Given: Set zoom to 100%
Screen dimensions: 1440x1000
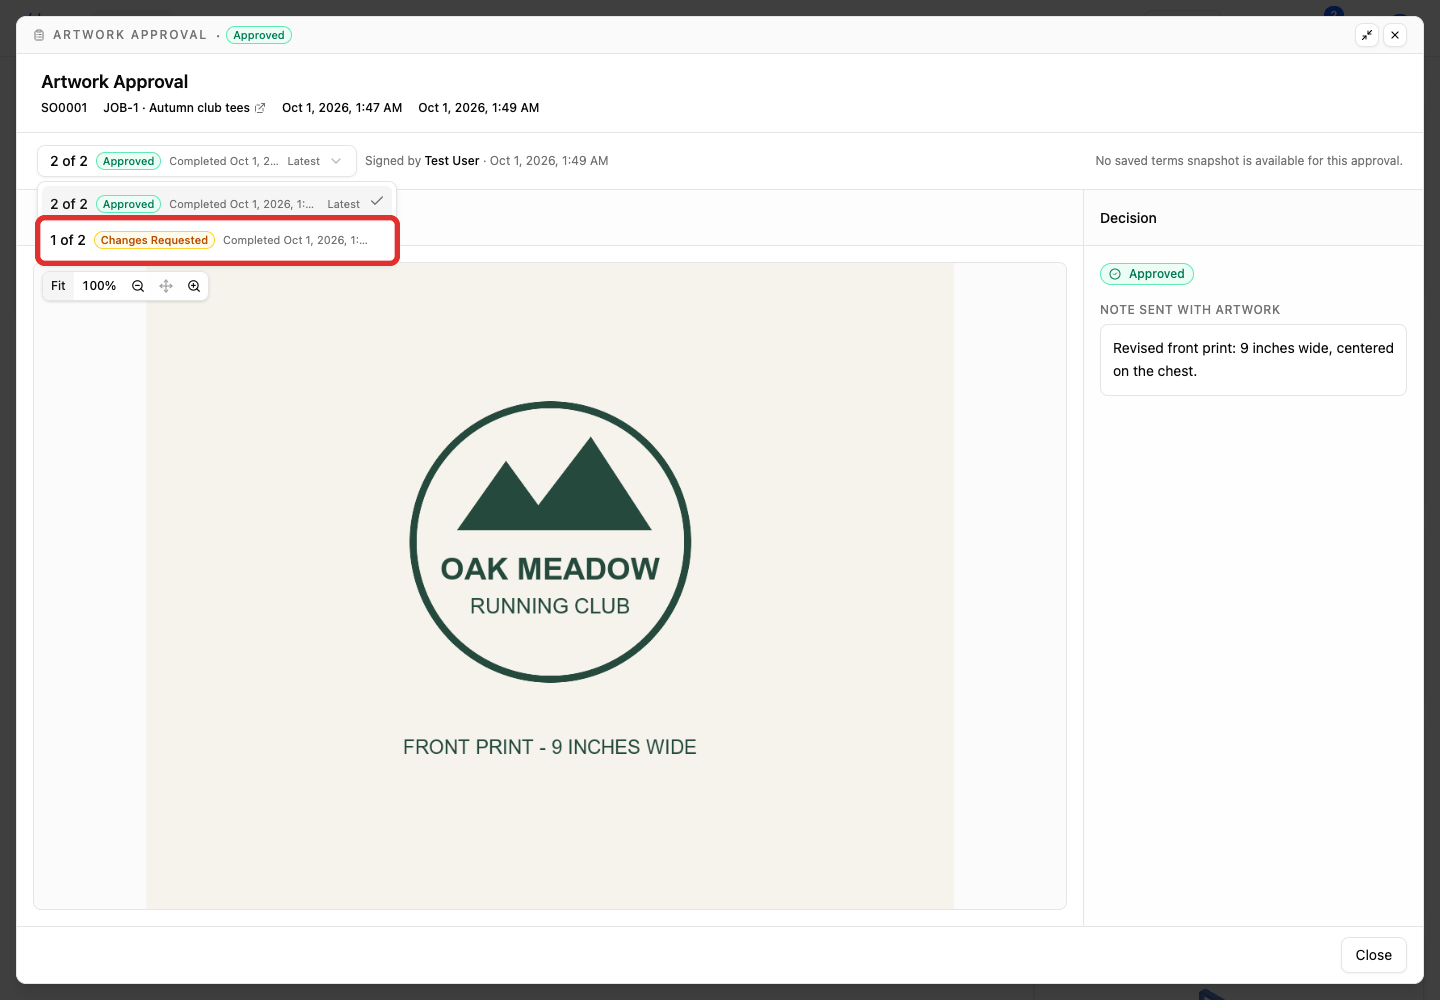Looking at the screenshot, I should click(99, 286).
